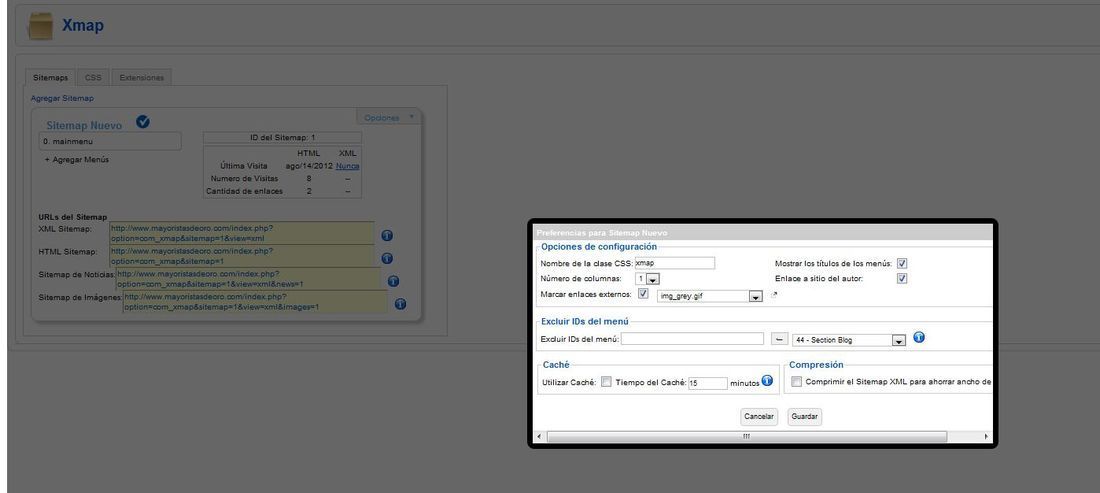This screenshot has width=1100, height=493.
Task: Click the info icon next to XML Sitemap URL
Action: point(387,236)
